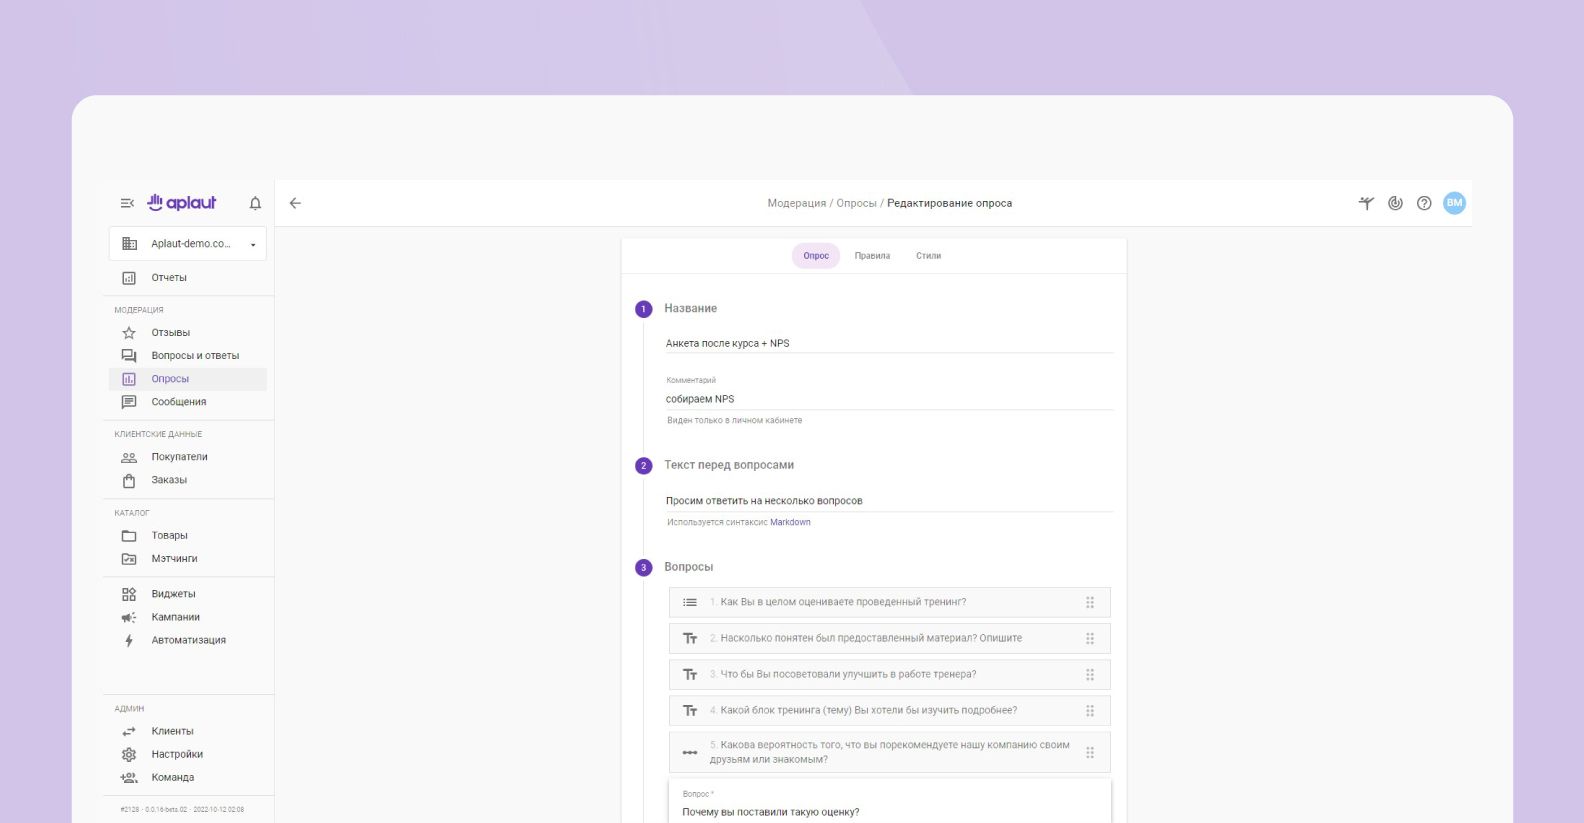Collapse the sidebar with the menu icon

coord(127,203)
